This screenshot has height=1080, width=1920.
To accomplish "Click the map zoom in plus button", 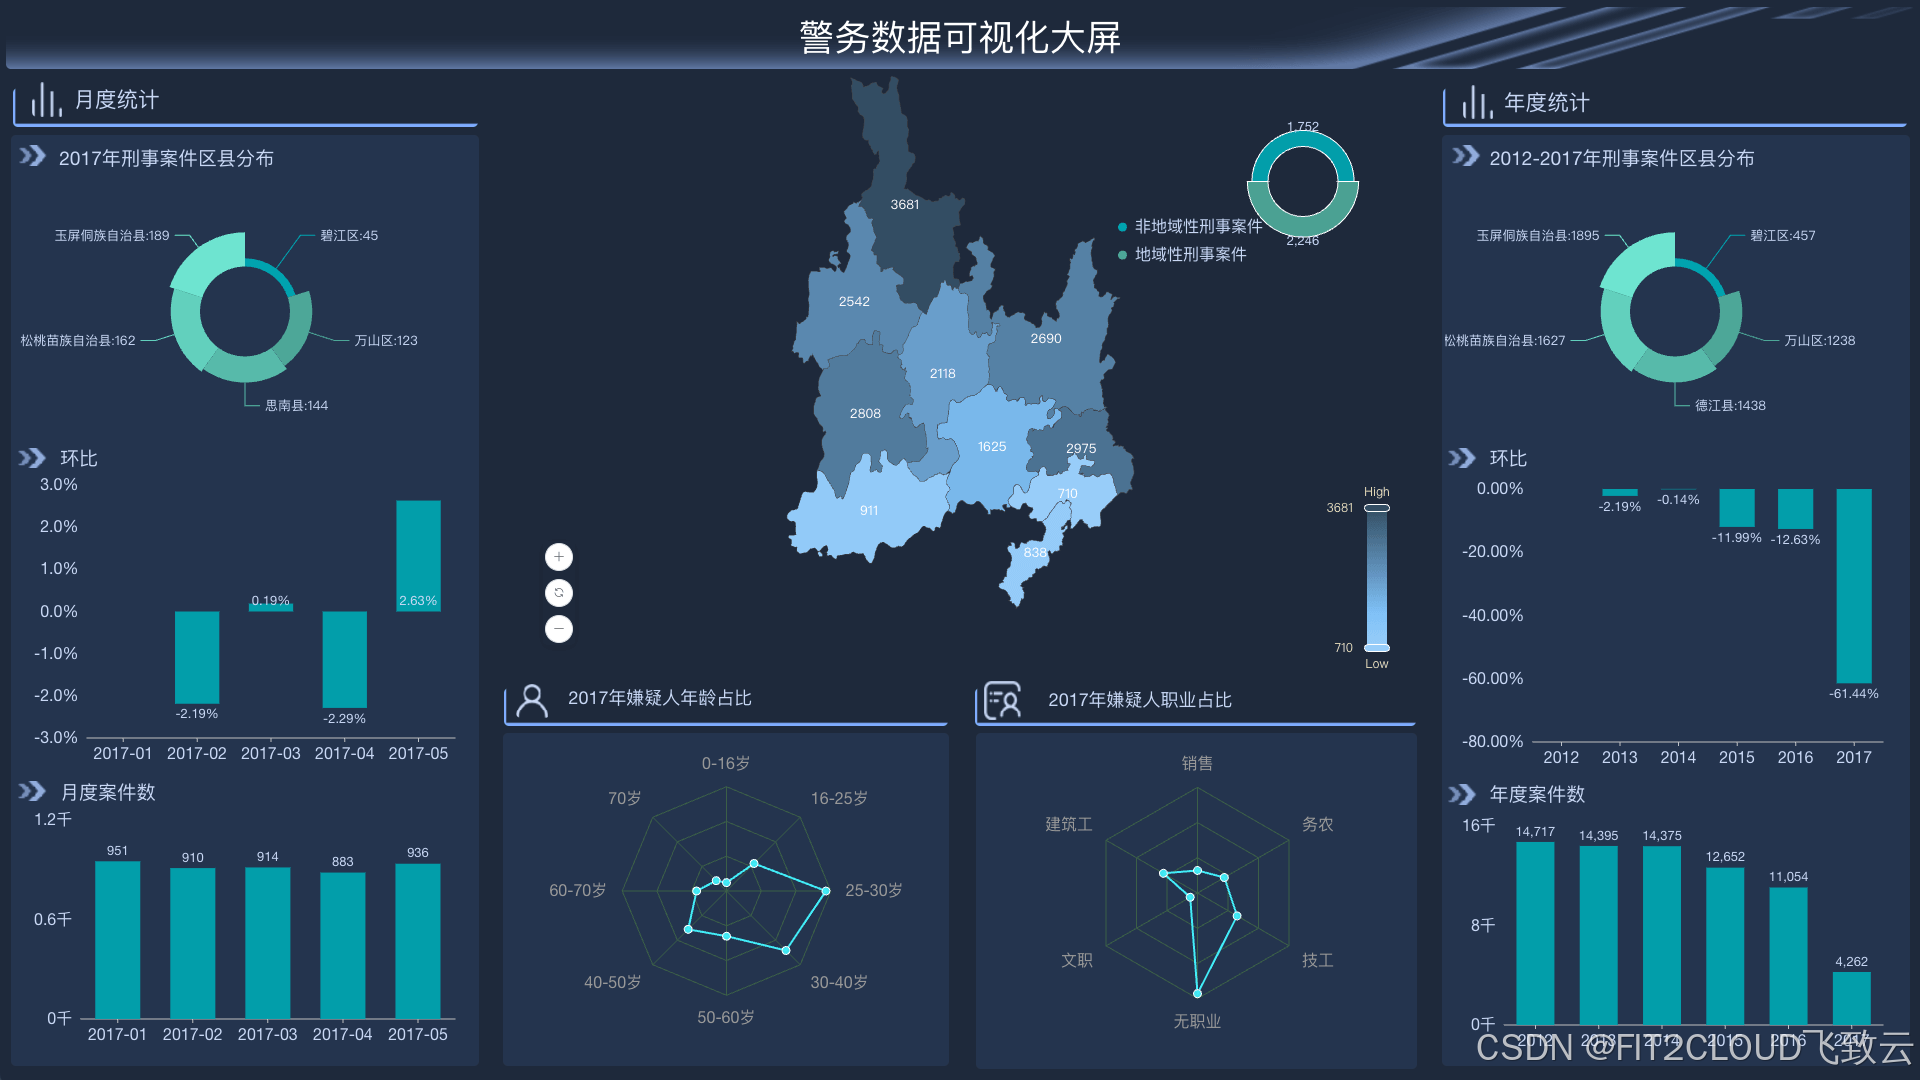I will [x=559, y=557].
